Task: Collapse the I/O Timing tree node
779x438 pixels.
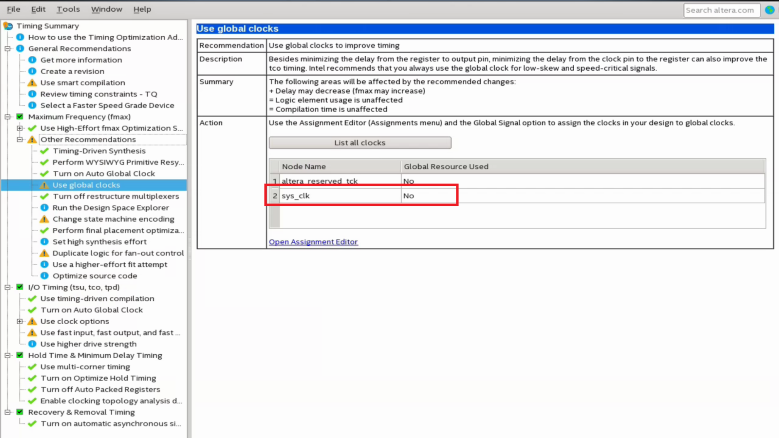Action: point(8,287)
